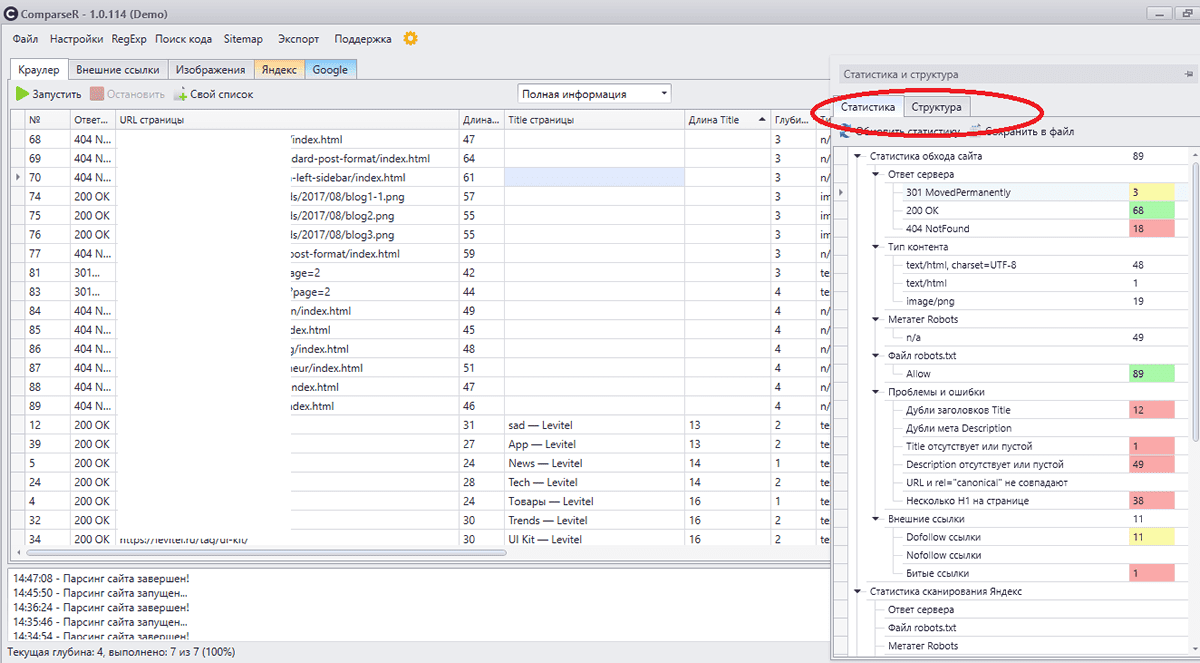Click the pin icon of statistics panel
Image resolution: width=1200 pixels, height=663 pixels.
point(1188,74)
